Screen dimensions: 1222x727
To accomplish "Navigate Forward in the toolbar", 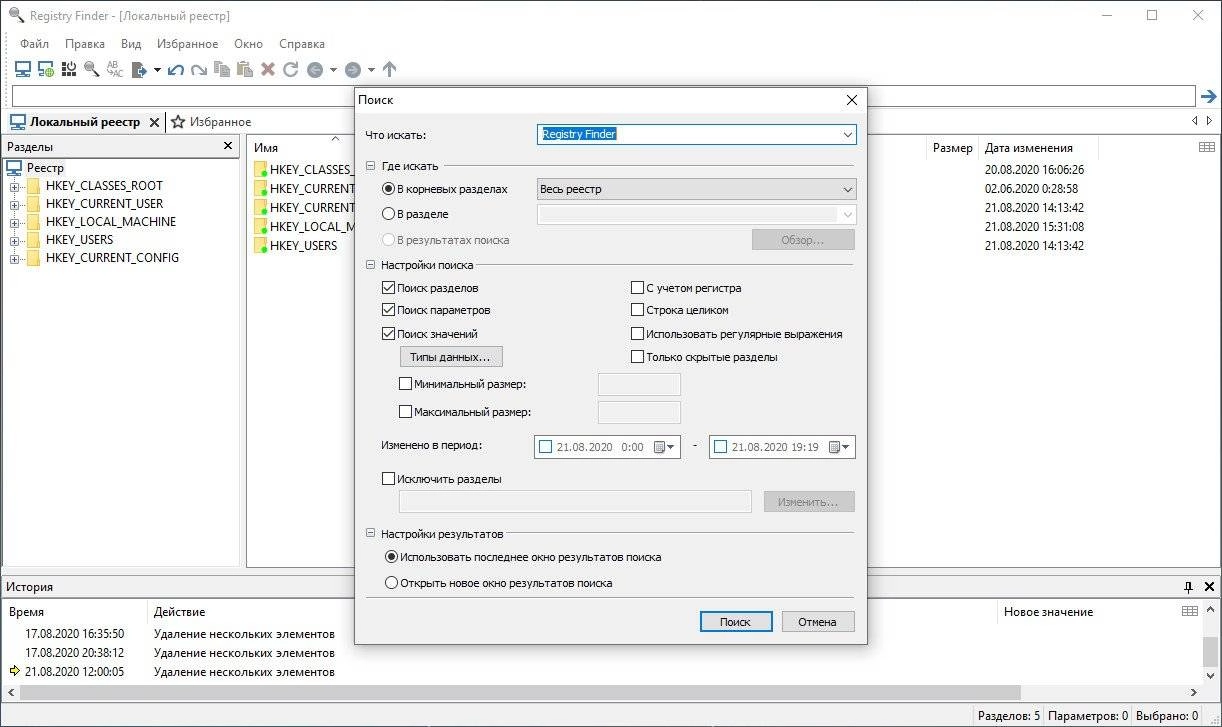I will click(352, 69).
